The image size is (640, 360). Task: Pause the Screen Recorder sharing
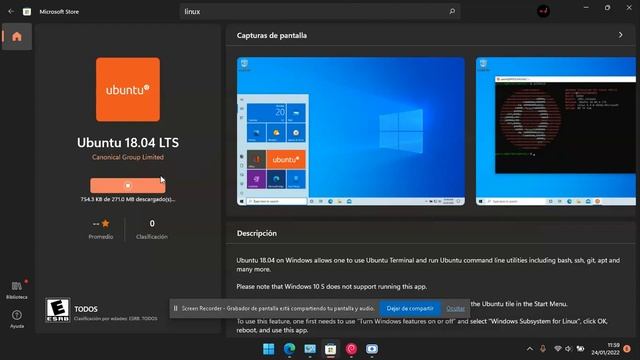[x=176, y=309]
